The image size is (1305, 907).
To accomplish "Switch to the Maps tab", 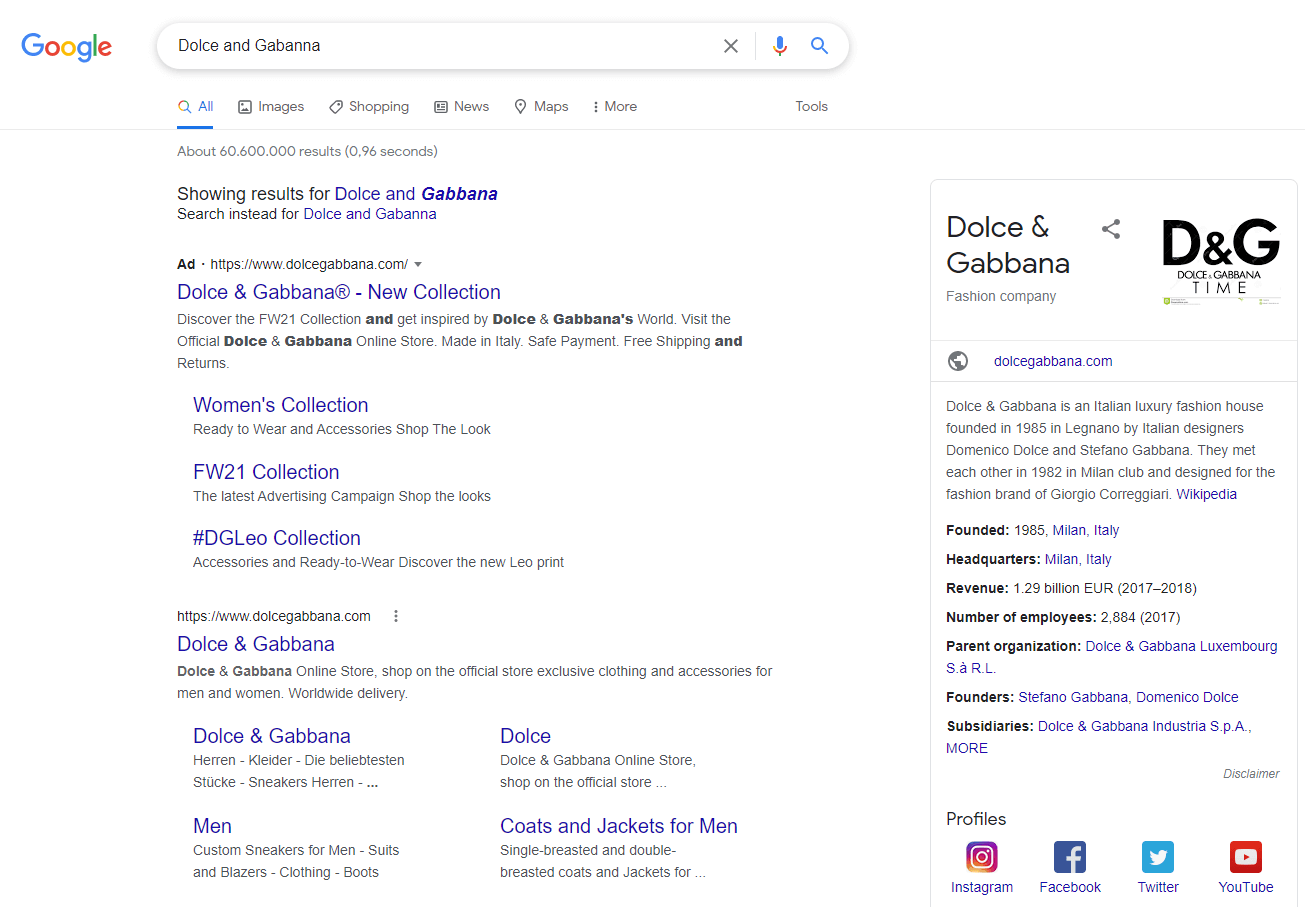I will pyautogui.click(x=541, y=106).
